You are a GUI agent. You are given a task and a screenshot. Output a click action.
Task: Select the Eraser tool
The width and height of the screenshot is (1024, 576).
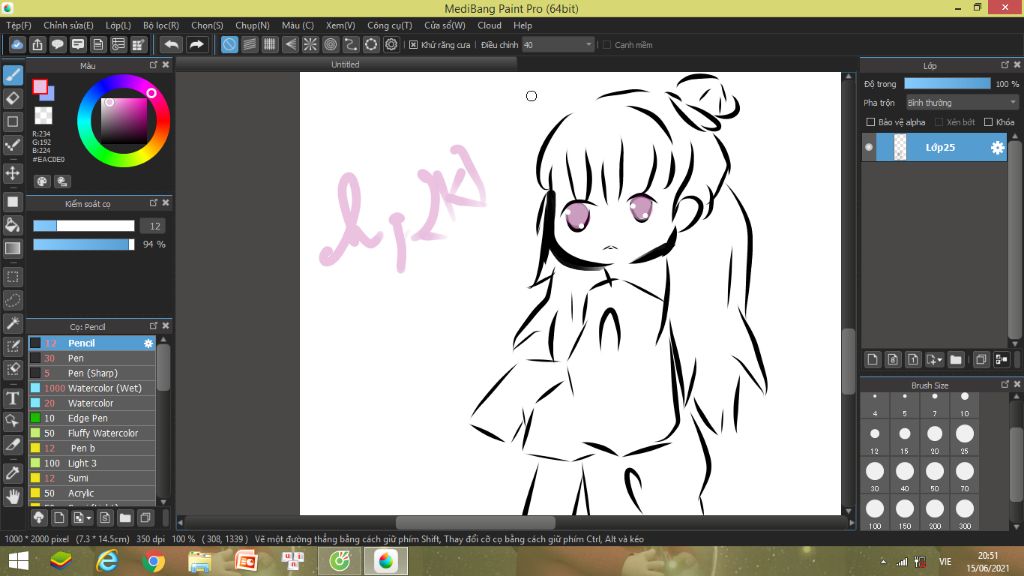coord(12,99)
